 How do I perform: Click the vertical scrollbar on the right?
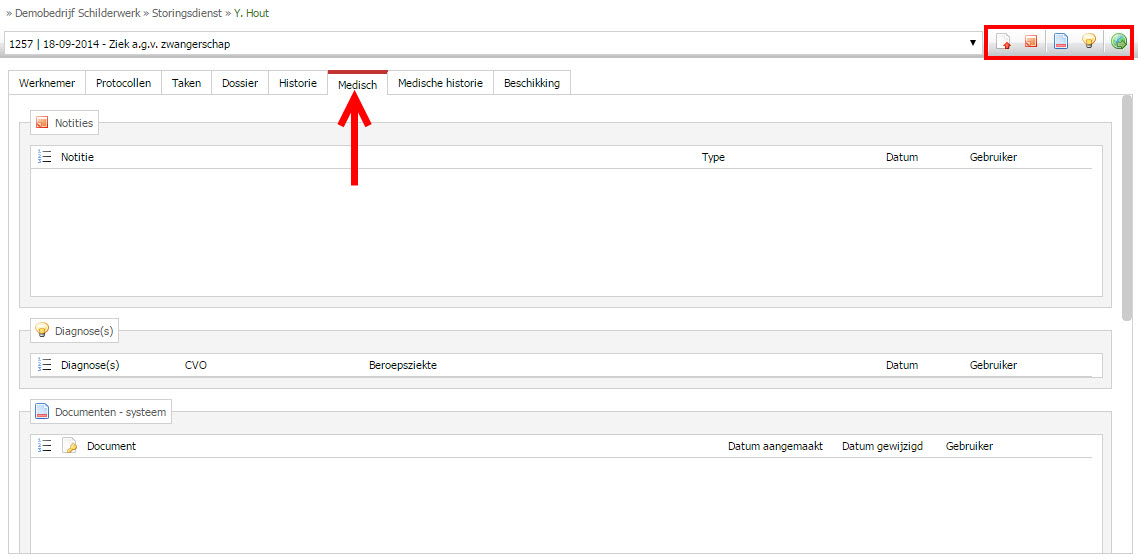point(1127,210)
